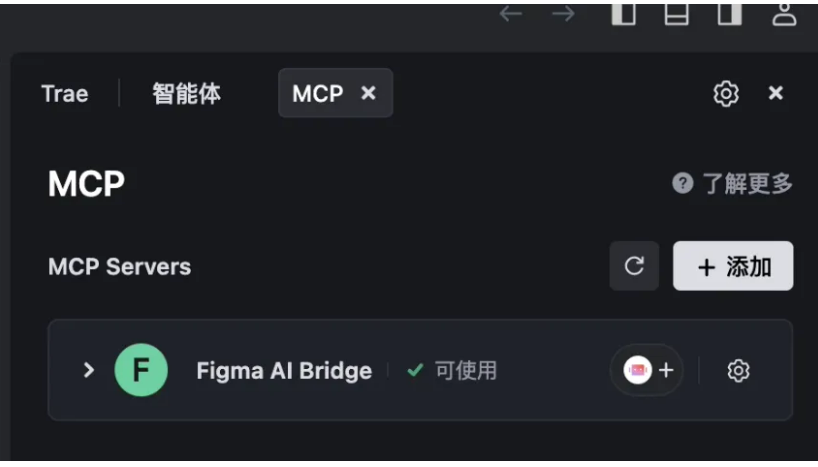
Task: Open settings gear beside panel close
Action: point(726,94)
